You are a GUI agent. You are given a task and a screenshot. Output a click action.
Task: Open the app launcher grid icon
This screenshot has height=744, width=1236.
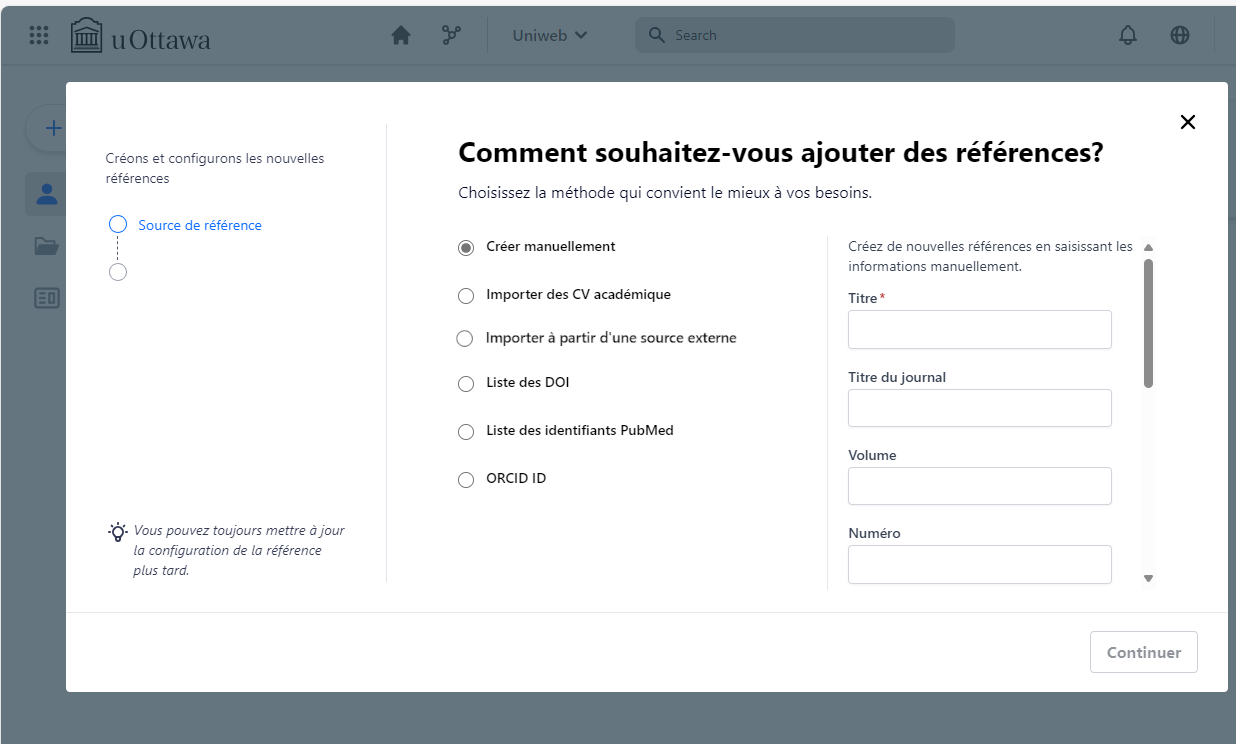38,35
